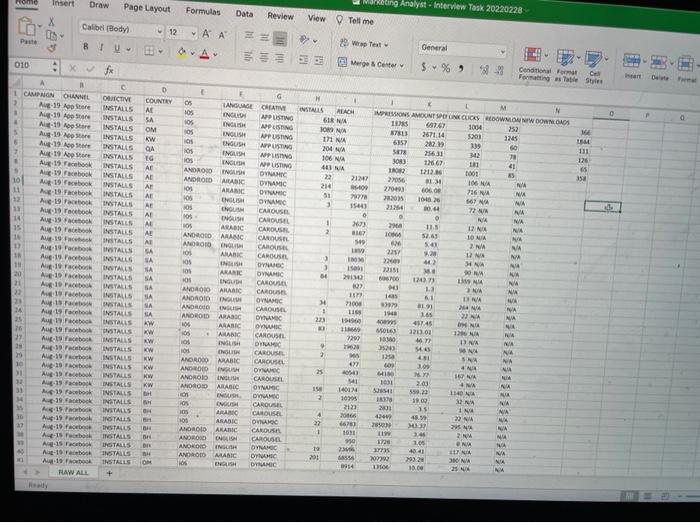700x523 pixels.
Task: Open the View ribbon tab
Action: pyautogui.click(x=317, y=18)
